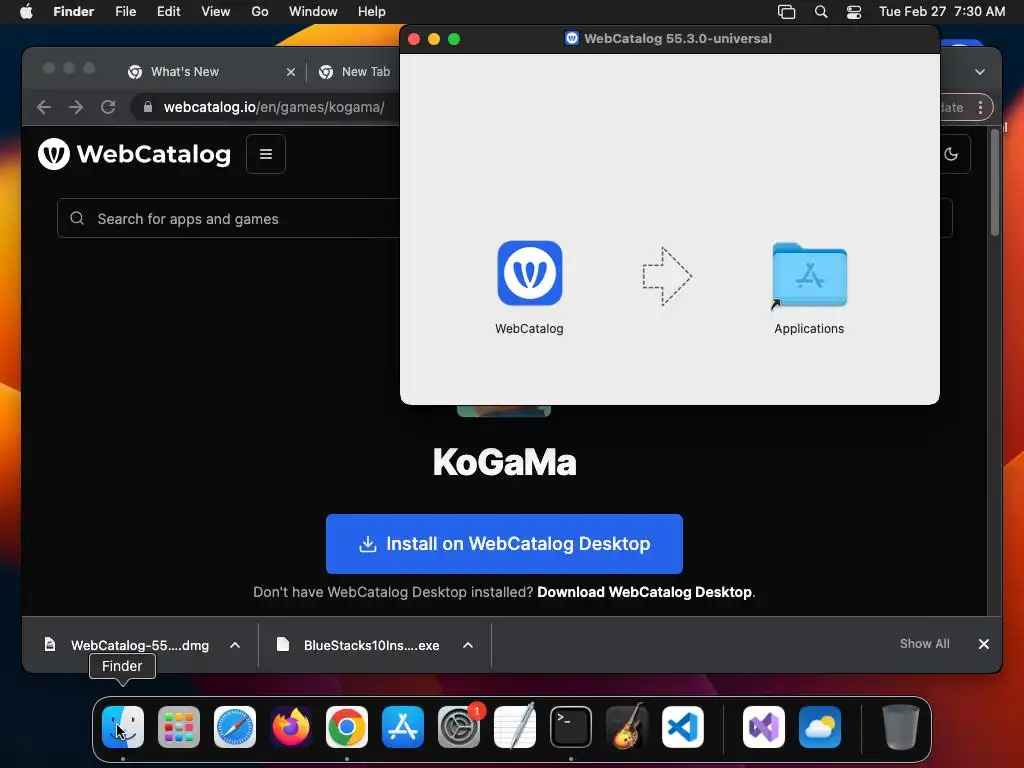
Task: Open Spotlight search in menu bar
Action: click(821, 12)
